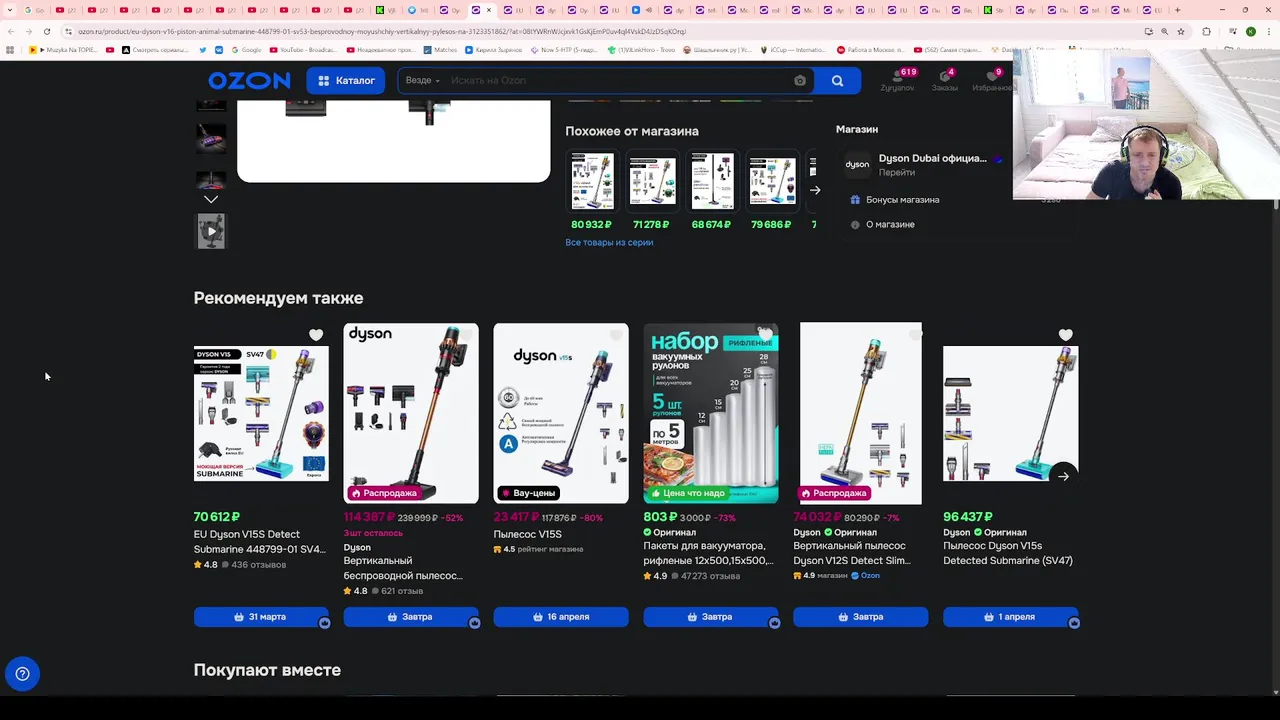Open Пакеты для вакууматора title link
Image resolution: width=1280 pixels, height=720 pixels.
[x=709, y=553]
